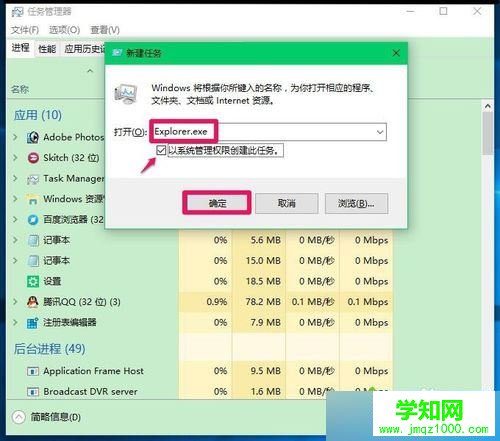Click the 注册表编辑器 icon
500x441 pixels.
(x=33, y=323)
